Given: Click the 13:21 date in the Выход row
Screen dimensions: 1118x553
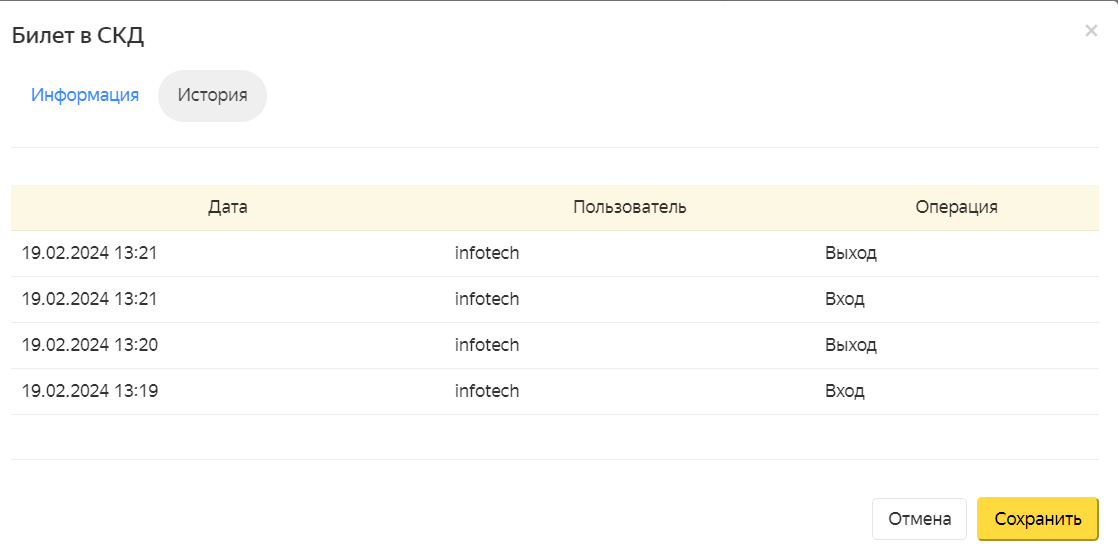Looking at the screenshot, I should pos(90,254).
